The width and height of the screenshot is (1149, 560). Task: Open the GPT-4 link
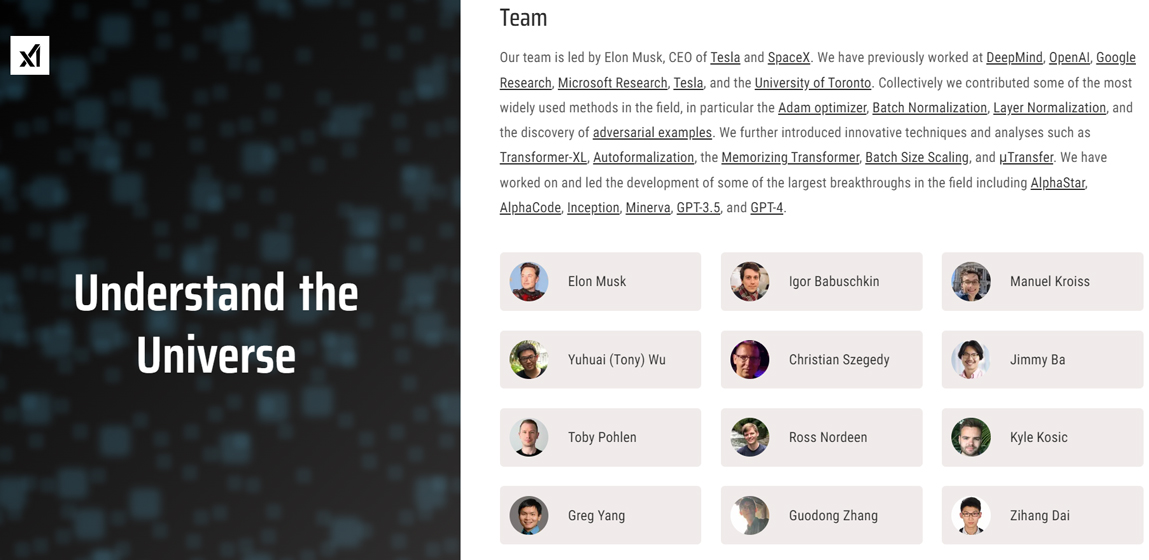[x=766, y=208]
